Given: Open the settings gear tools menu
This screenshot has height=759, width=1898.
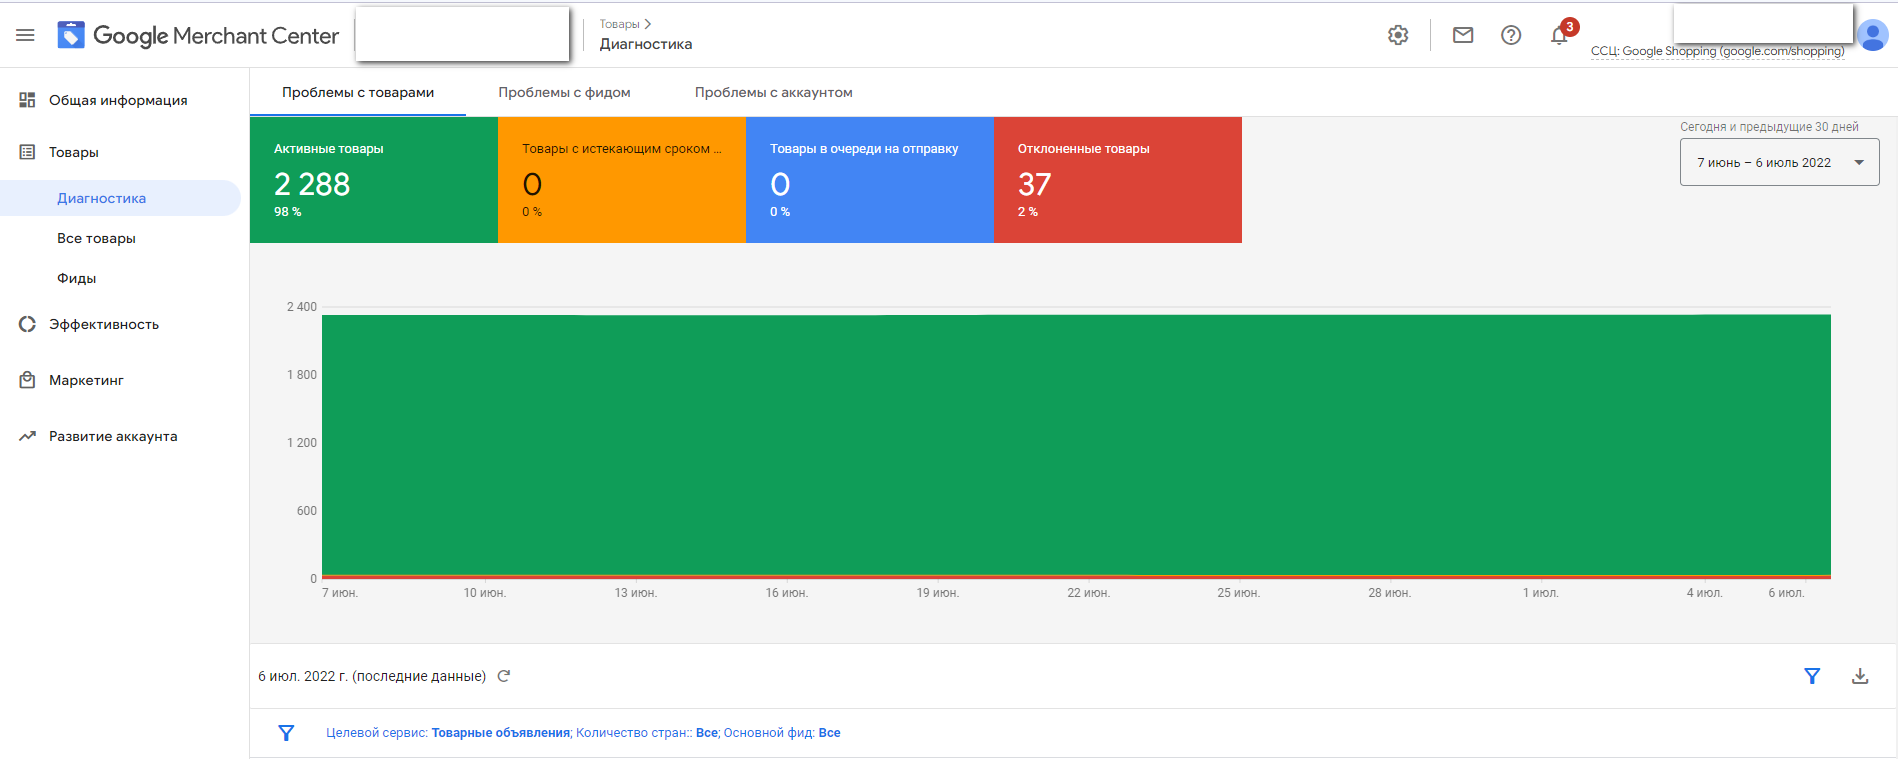Looking at the screenshot, I should (x=1398, y=35).
